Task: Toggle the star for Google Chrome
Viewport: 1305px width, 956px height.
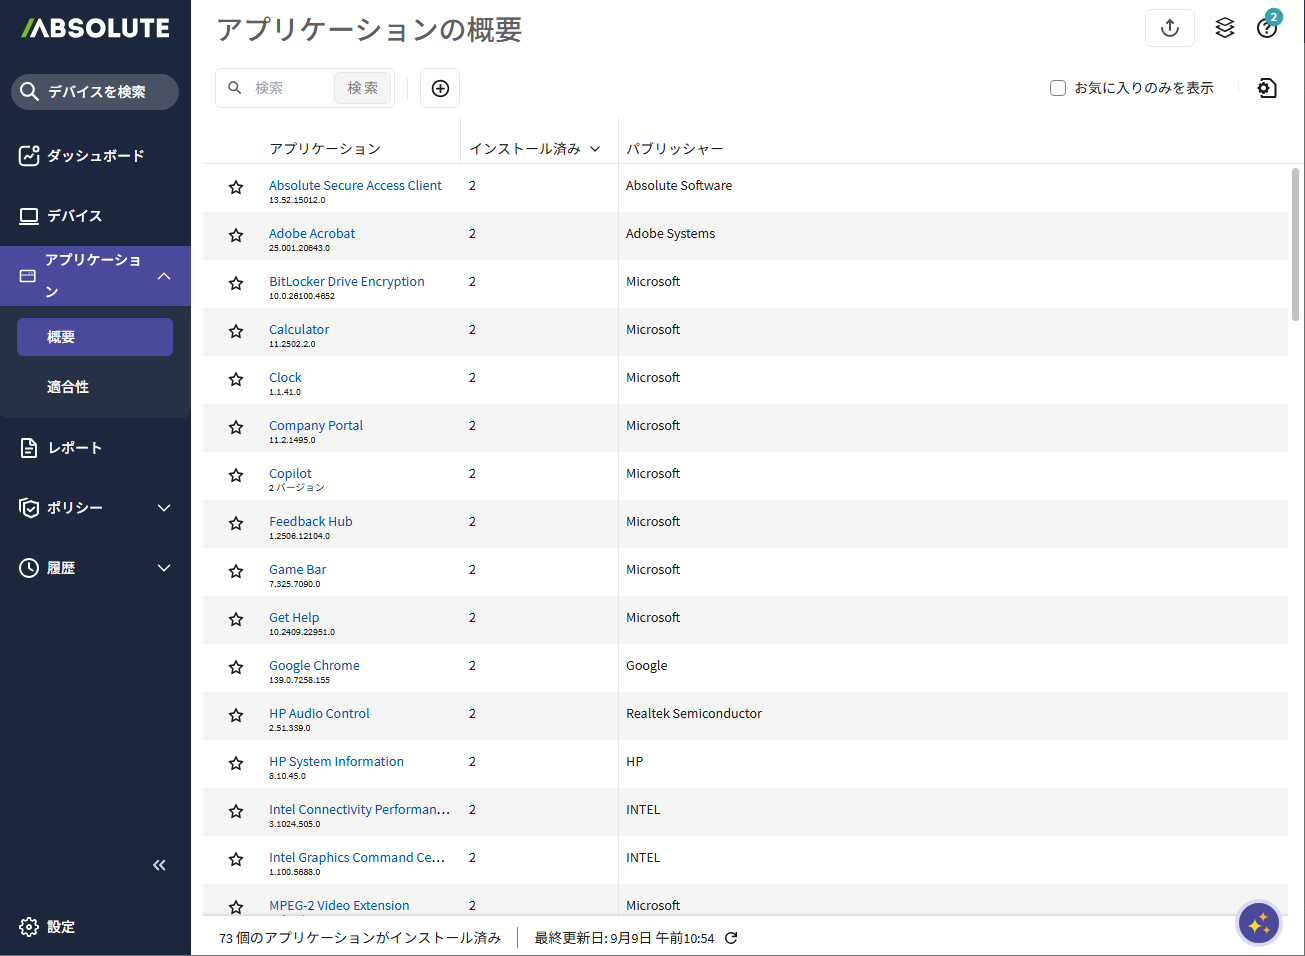Action: tap(236, 667)
